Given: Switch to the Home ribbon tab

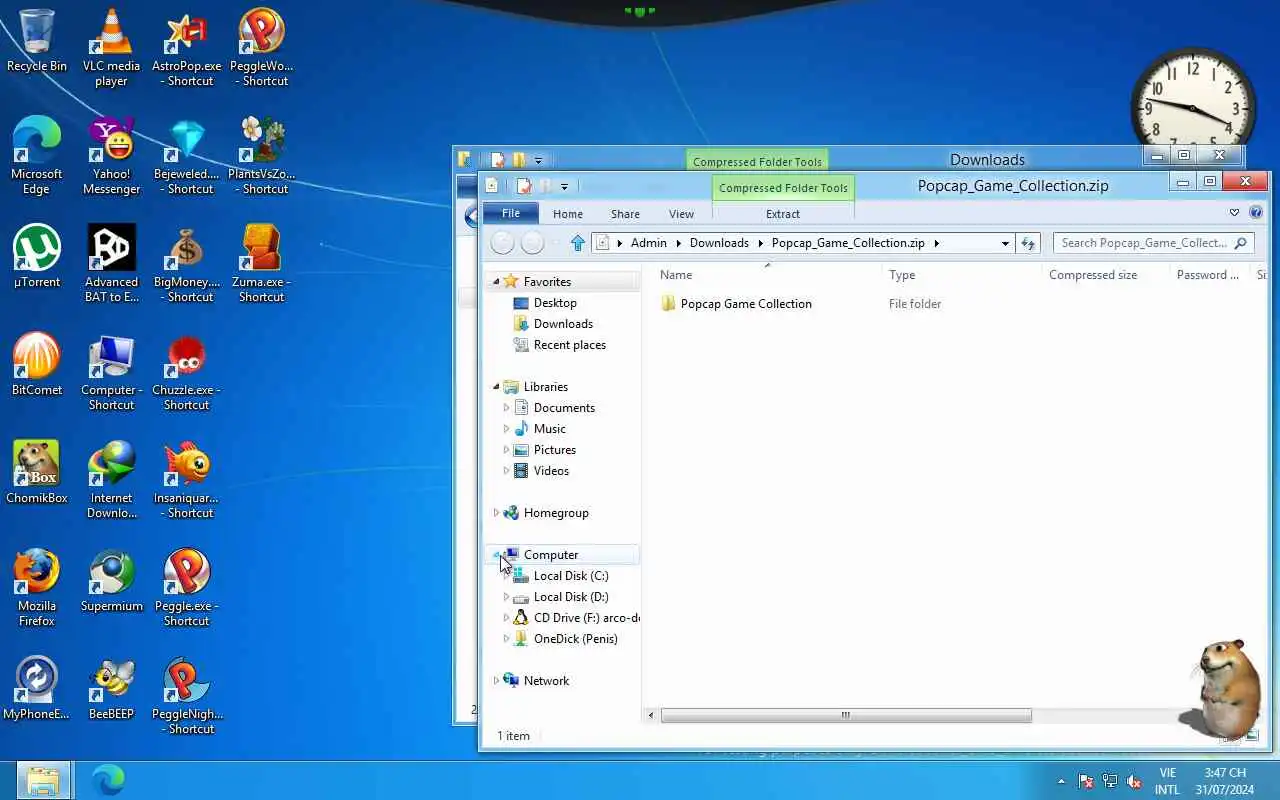Looking at the screenshot, I should [568, 214].
